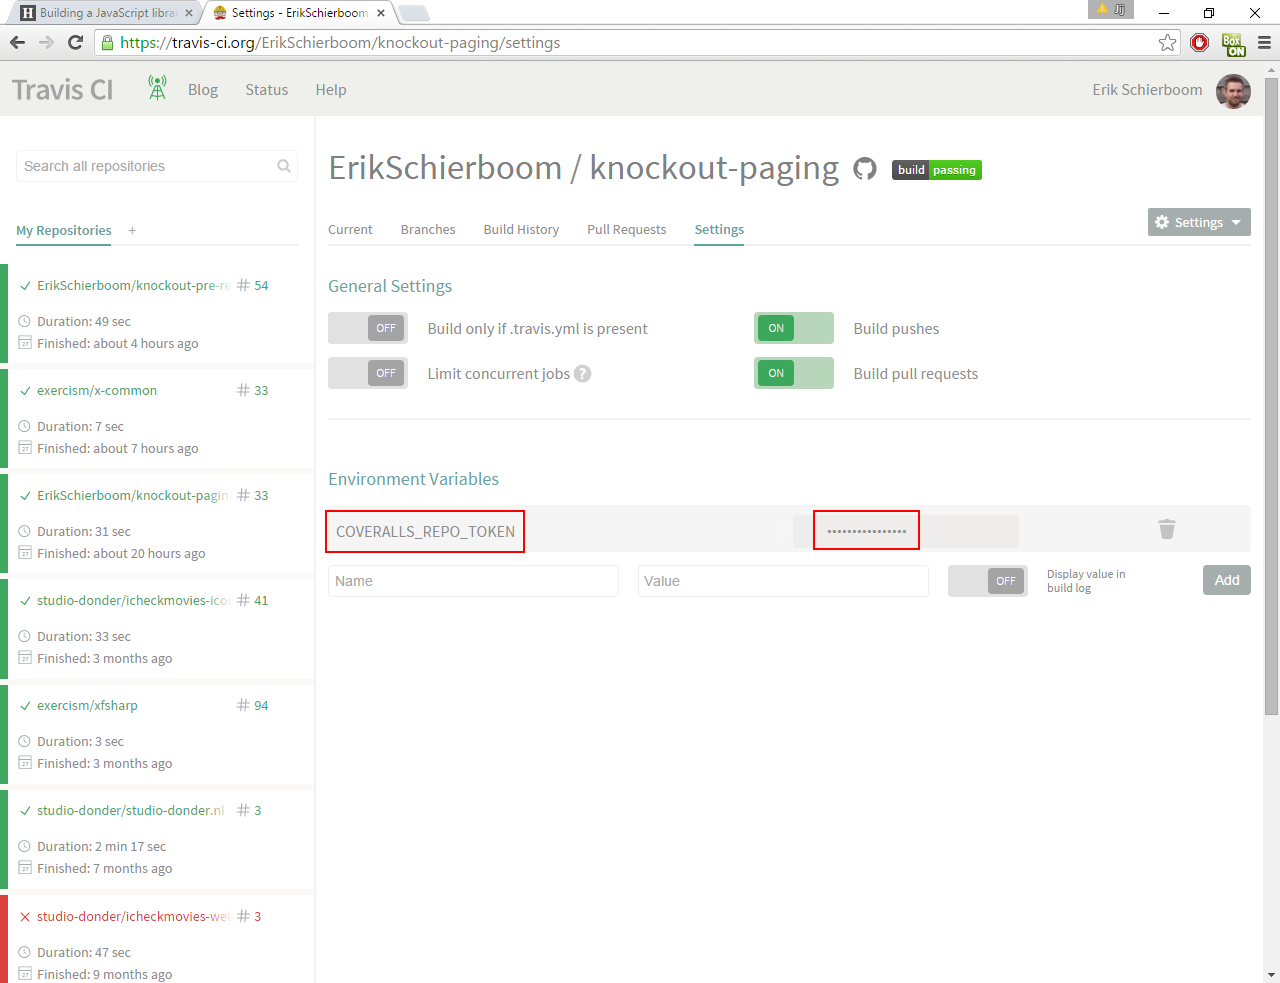Open failed studio-donder/icheckmovies-we repository

[133, 916]
